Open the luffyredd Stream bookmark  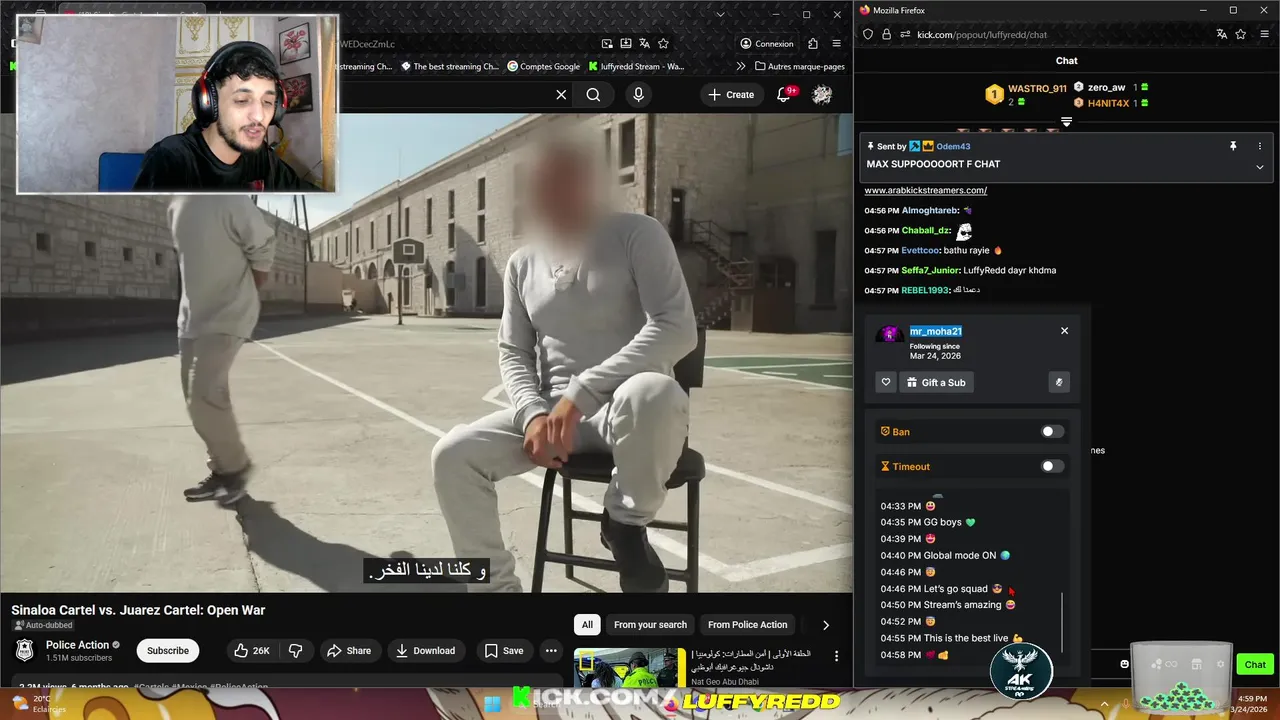[x=636, y=67]
